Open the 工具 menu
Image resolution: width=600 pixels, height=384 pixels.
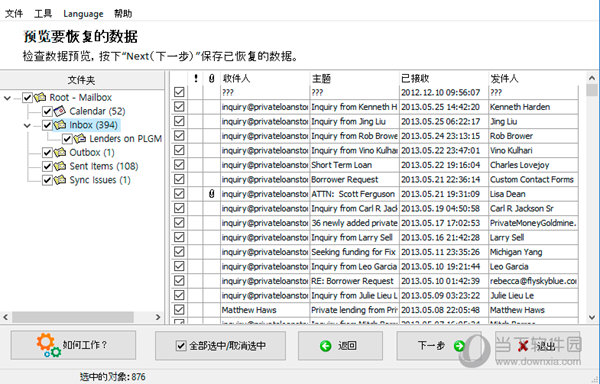[43, 14]
